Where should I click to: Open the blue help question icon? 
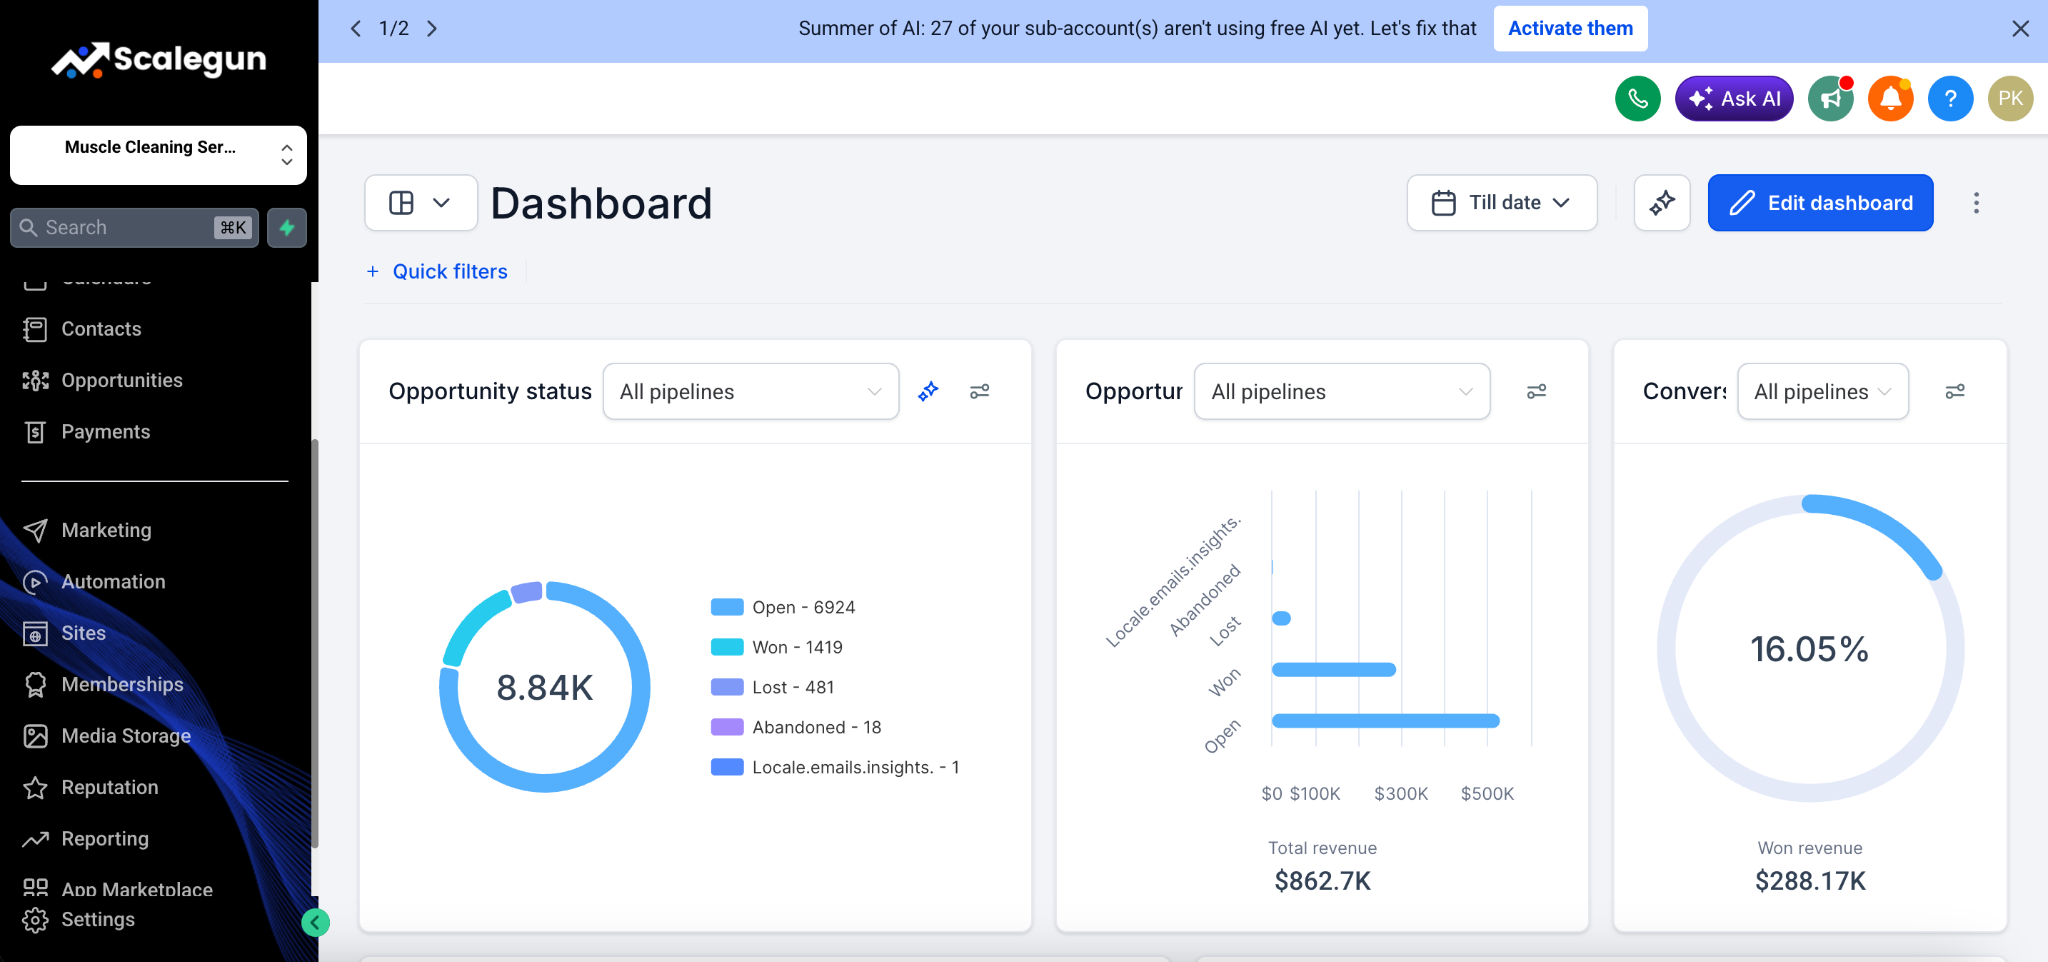(x=1950, y=98)
